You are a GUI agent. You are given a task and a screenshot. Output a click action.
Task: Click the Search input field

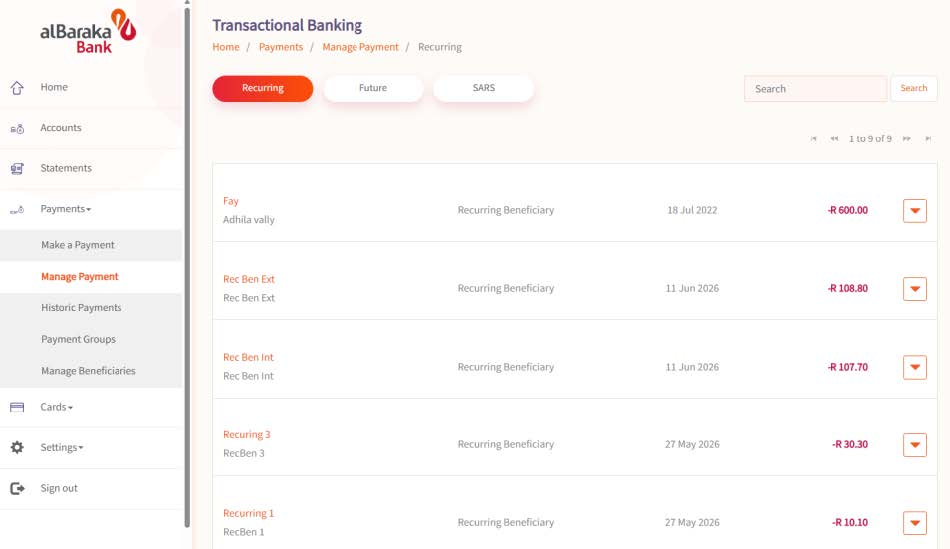pos(815,88)
